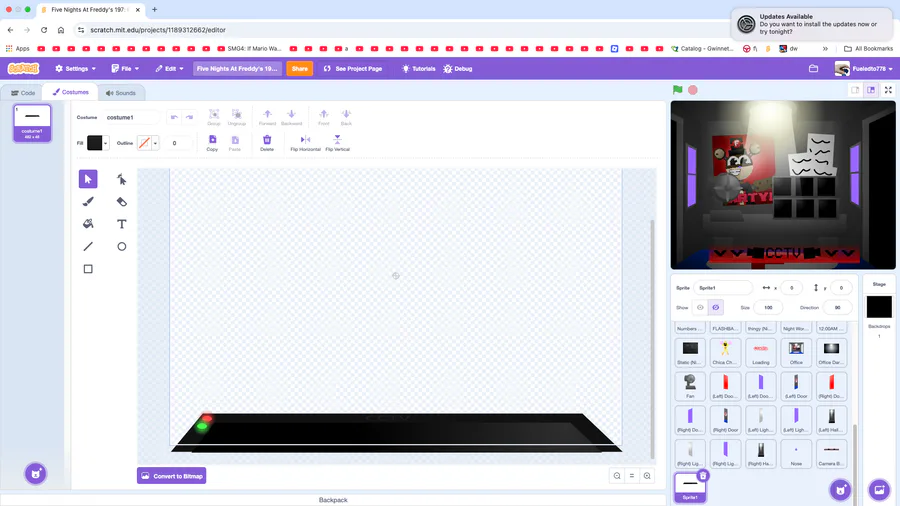Go to Scratch home via logo
Screen dimensions: 900x506
(x=24, y=68)
